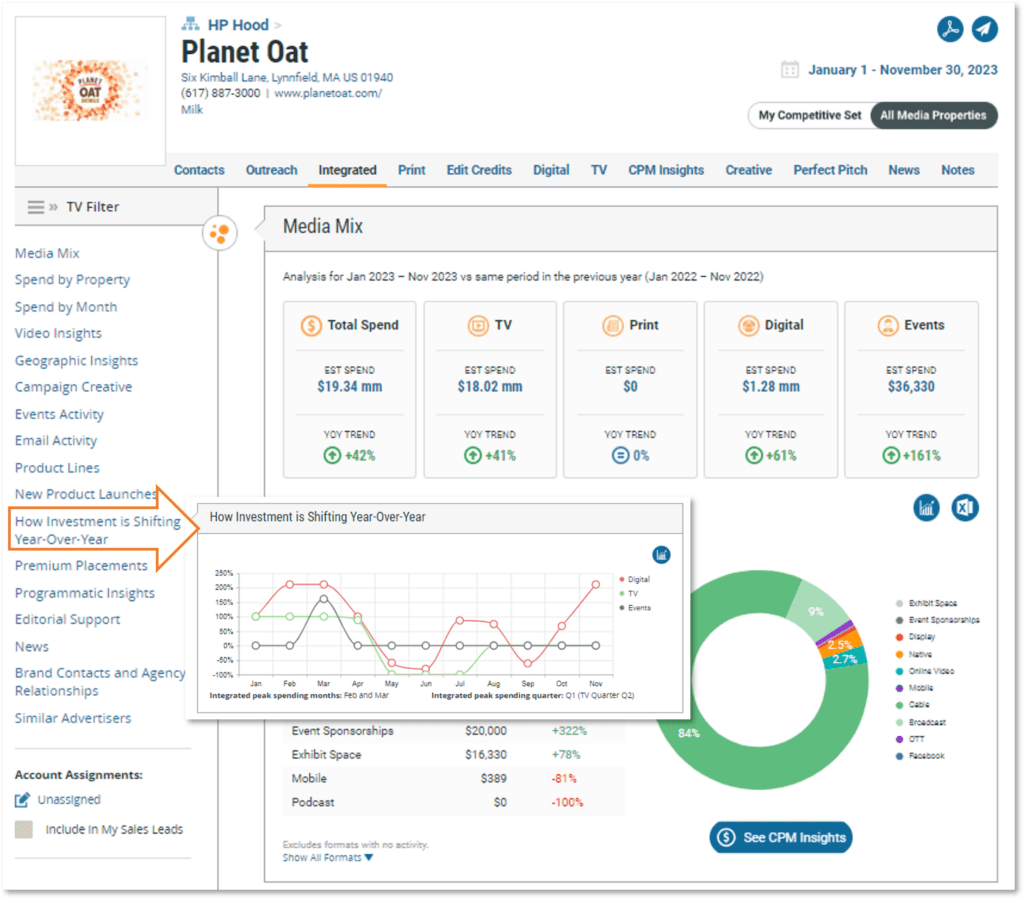Select All Media Properties toggle option
Screen dimensions: 1024x899
(x=933, y=116)
